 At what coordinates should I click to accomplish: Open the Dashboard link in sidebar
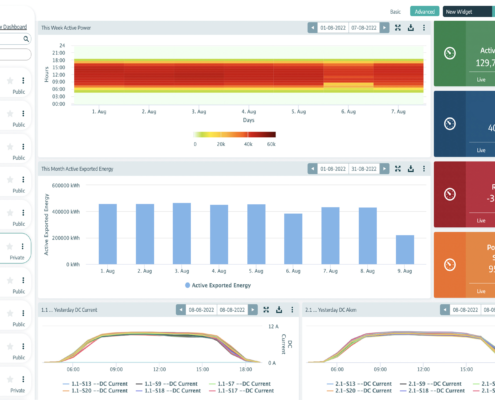(x=13, y=27)
